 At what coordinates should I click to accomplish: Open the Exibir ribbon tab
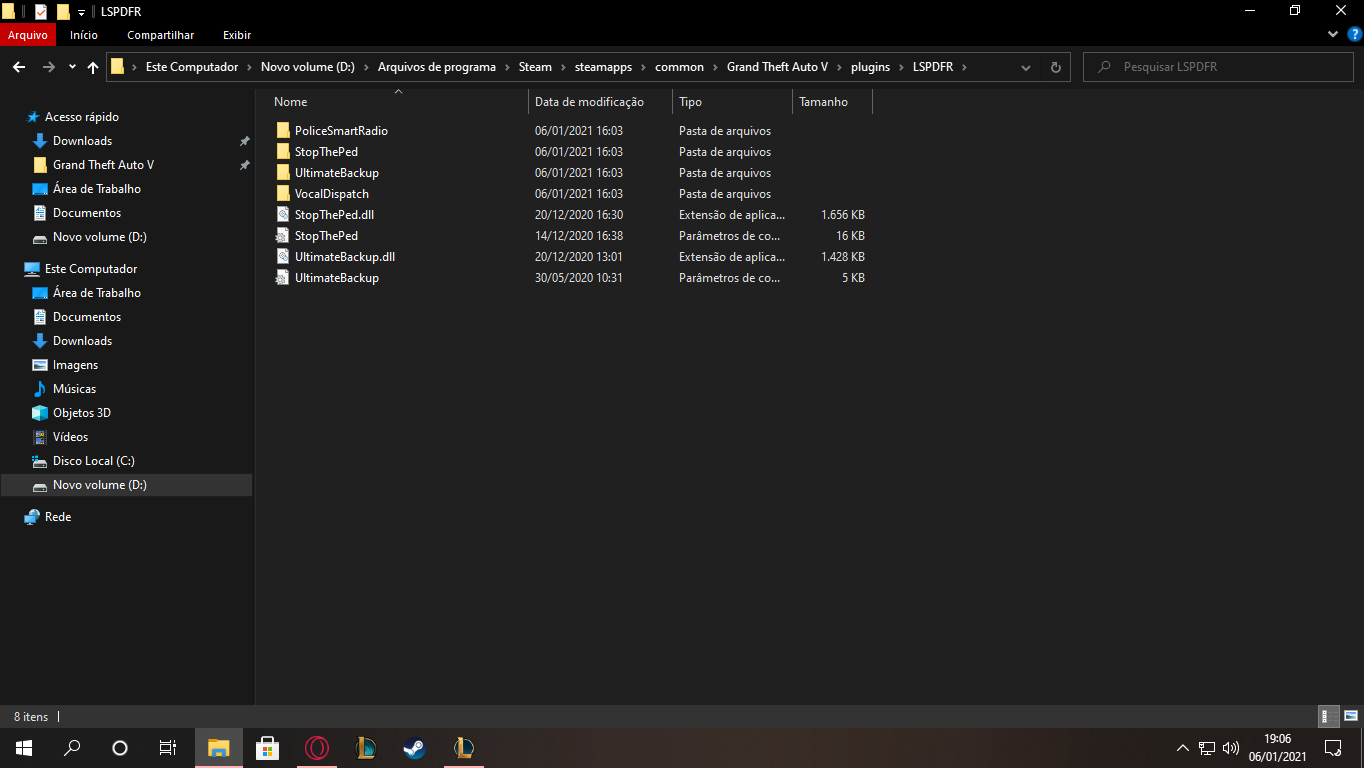[237, 35]
